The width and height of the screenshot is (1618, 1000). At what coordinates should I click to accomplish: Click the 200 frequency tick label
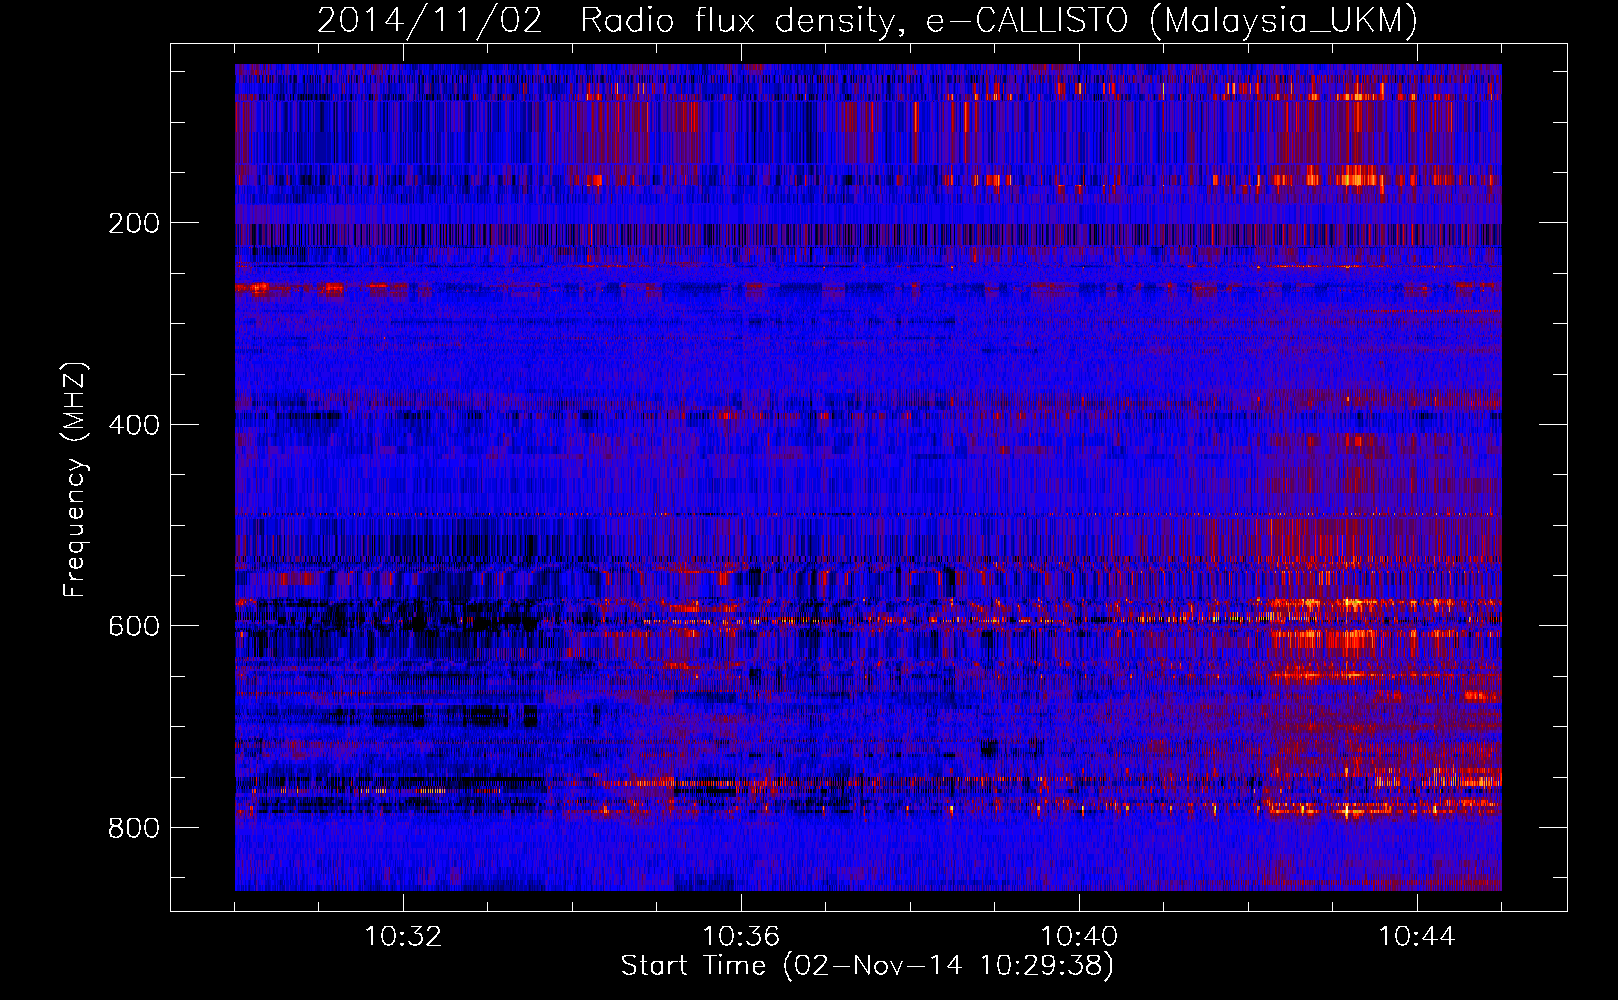(x=133, y=223)
